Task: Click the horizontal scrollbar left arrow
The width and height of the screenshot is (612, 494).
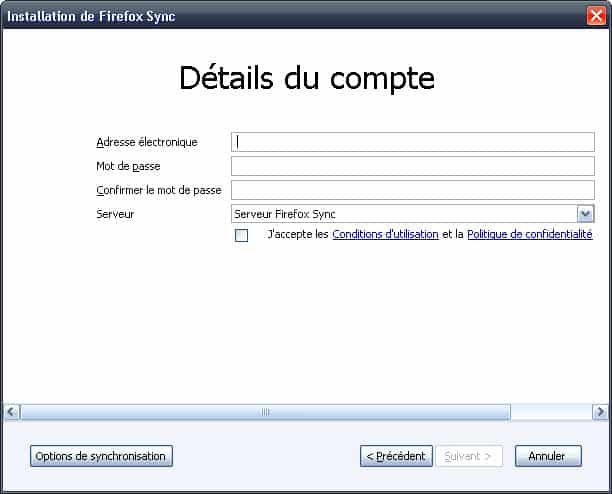Action: click(11, 412)
